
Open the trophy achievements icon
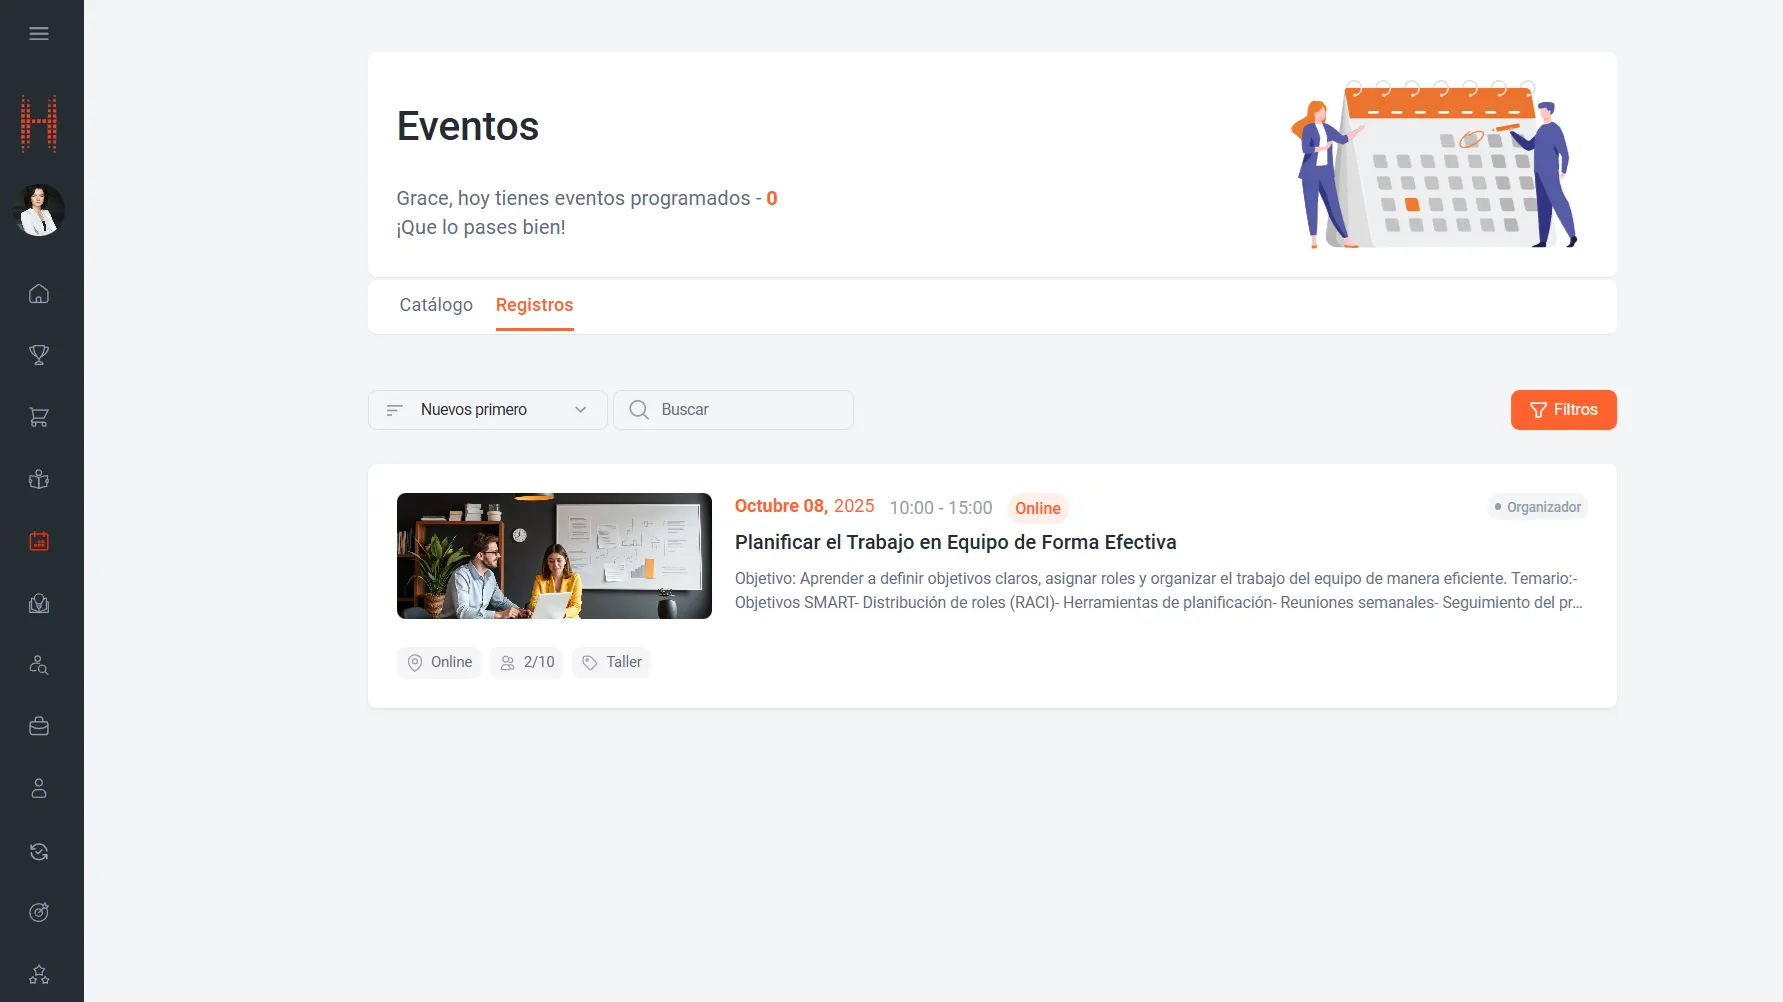(39, 355)
